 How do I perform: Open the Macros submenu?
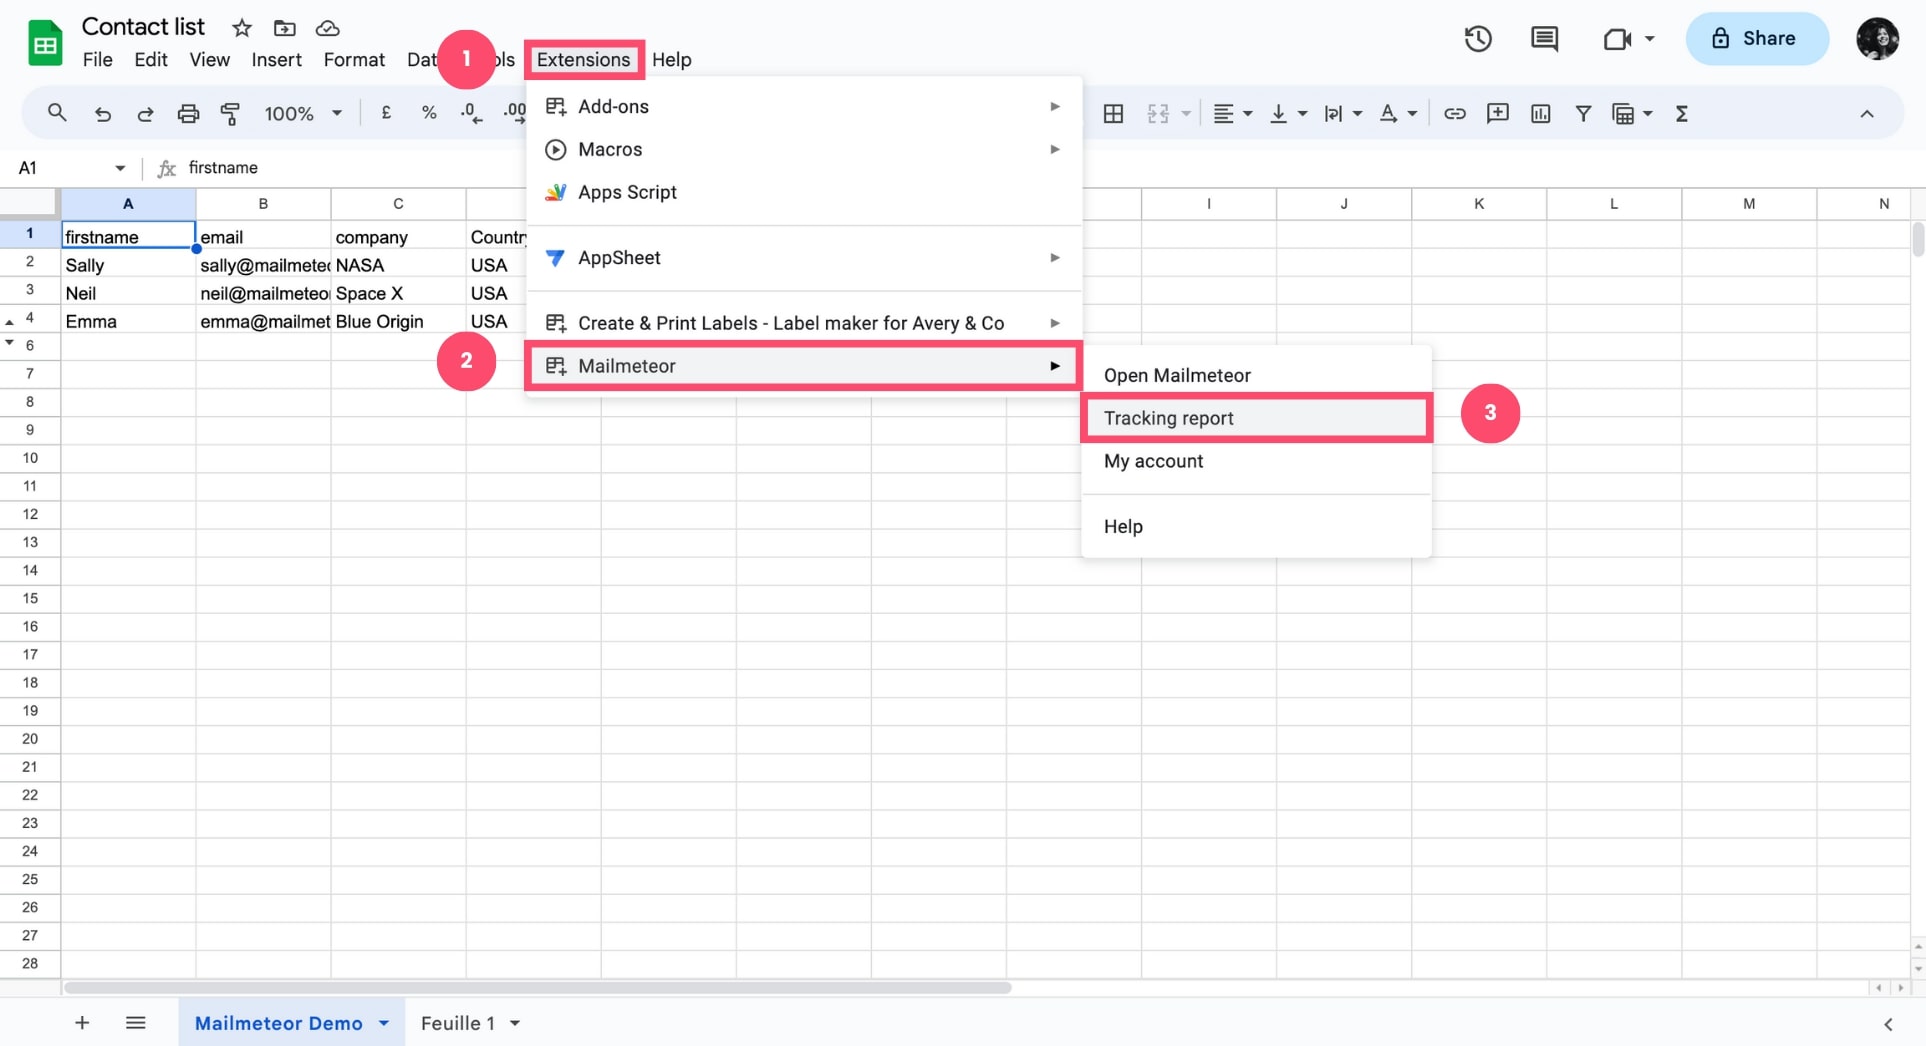[803, 149]
